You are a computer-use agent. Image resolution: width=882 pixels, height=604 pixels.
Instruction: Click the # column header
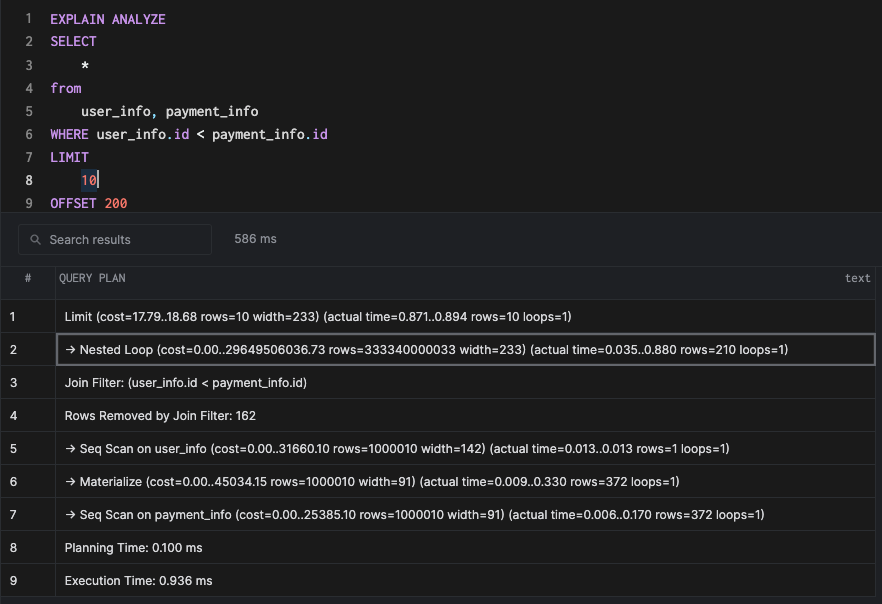point(28,278)
